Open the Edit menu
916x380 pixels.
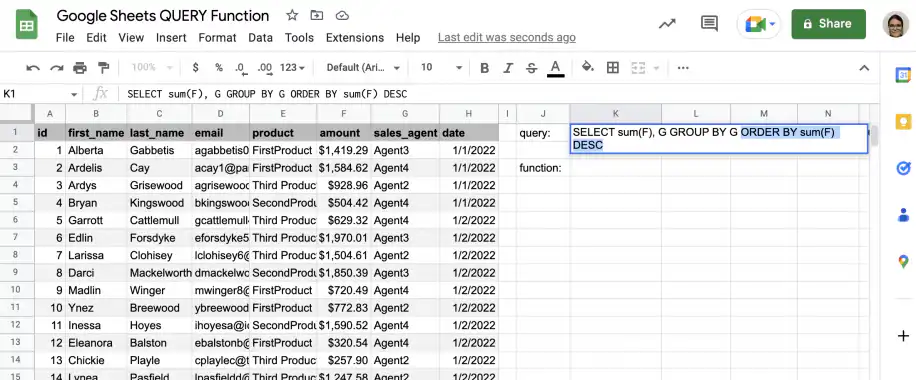pyautogui.click(x=96, y=37)
